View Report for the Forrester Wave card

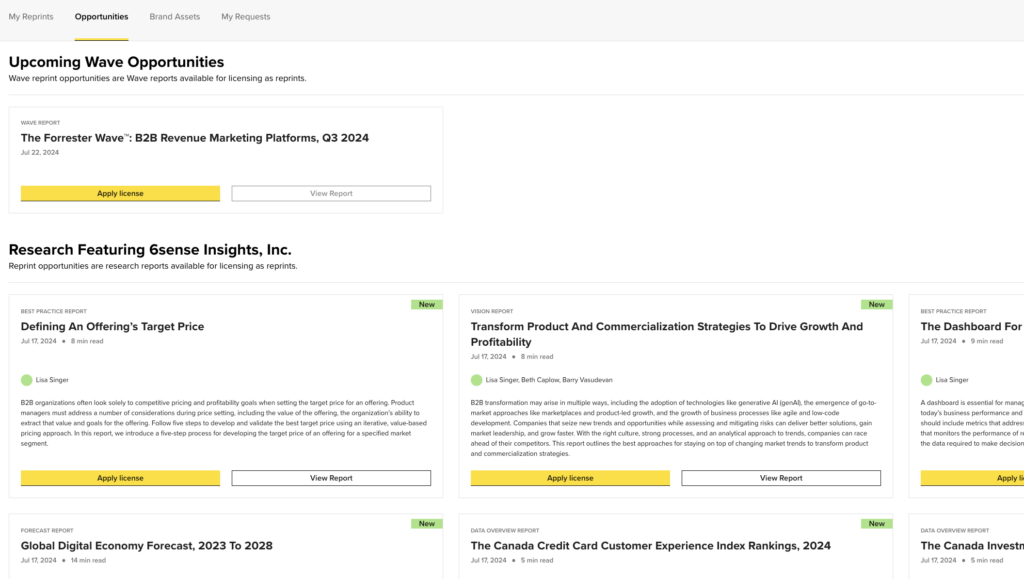[x=331, y=193]
